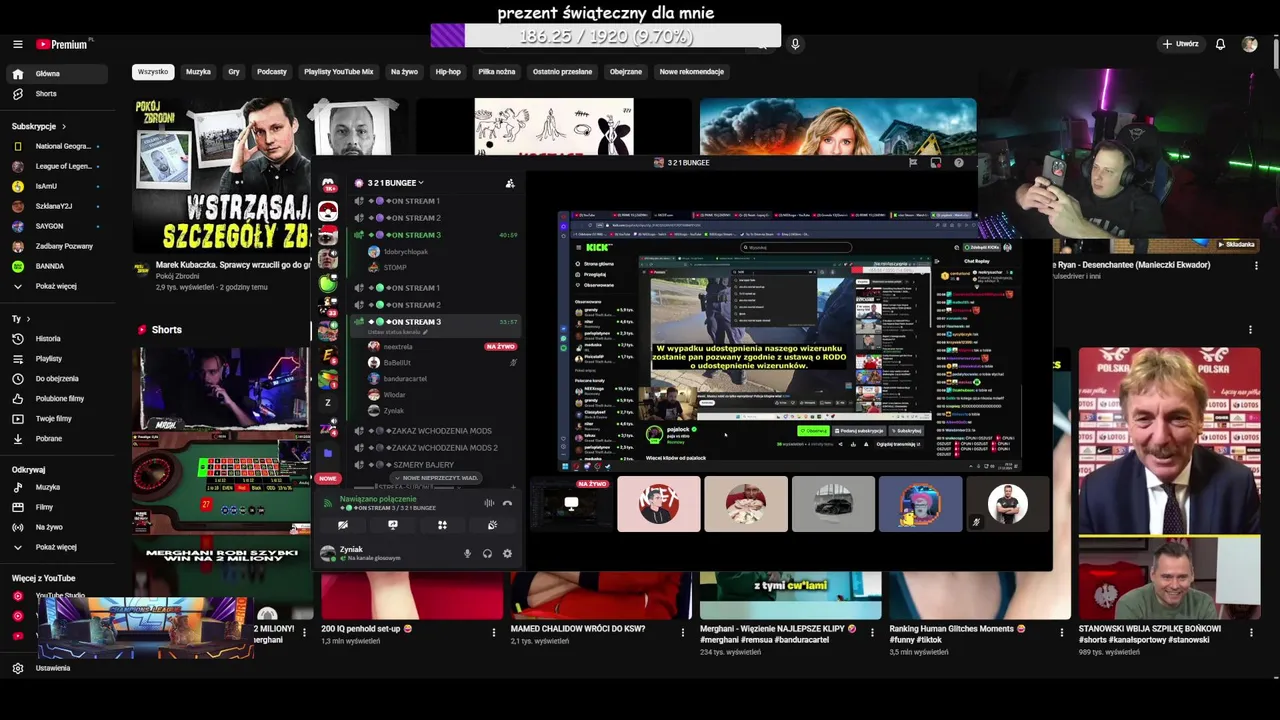Screen dimensions: 1280x720
Task: Select user banduracartel in voice channel
Action: [440, 379]
